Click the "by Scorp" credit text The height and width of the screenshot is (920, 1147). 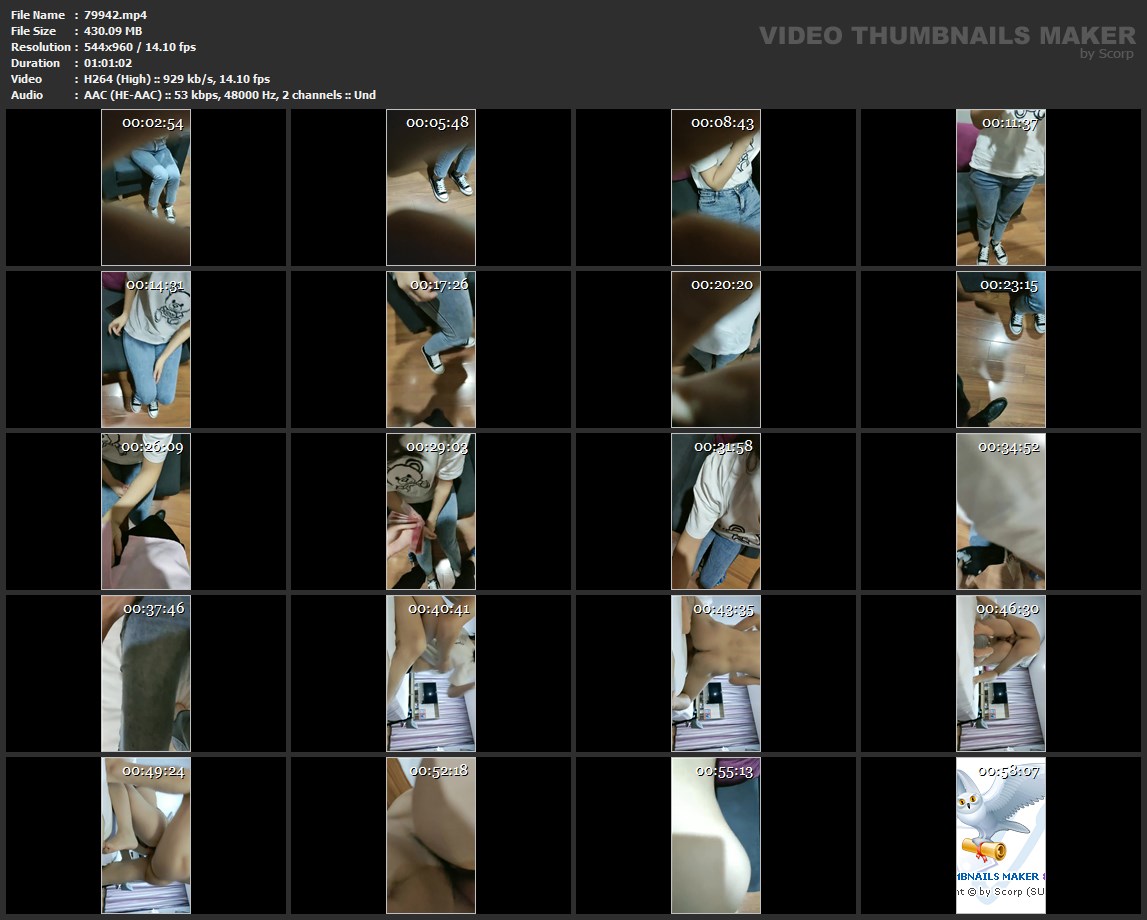pos(1106,54)
